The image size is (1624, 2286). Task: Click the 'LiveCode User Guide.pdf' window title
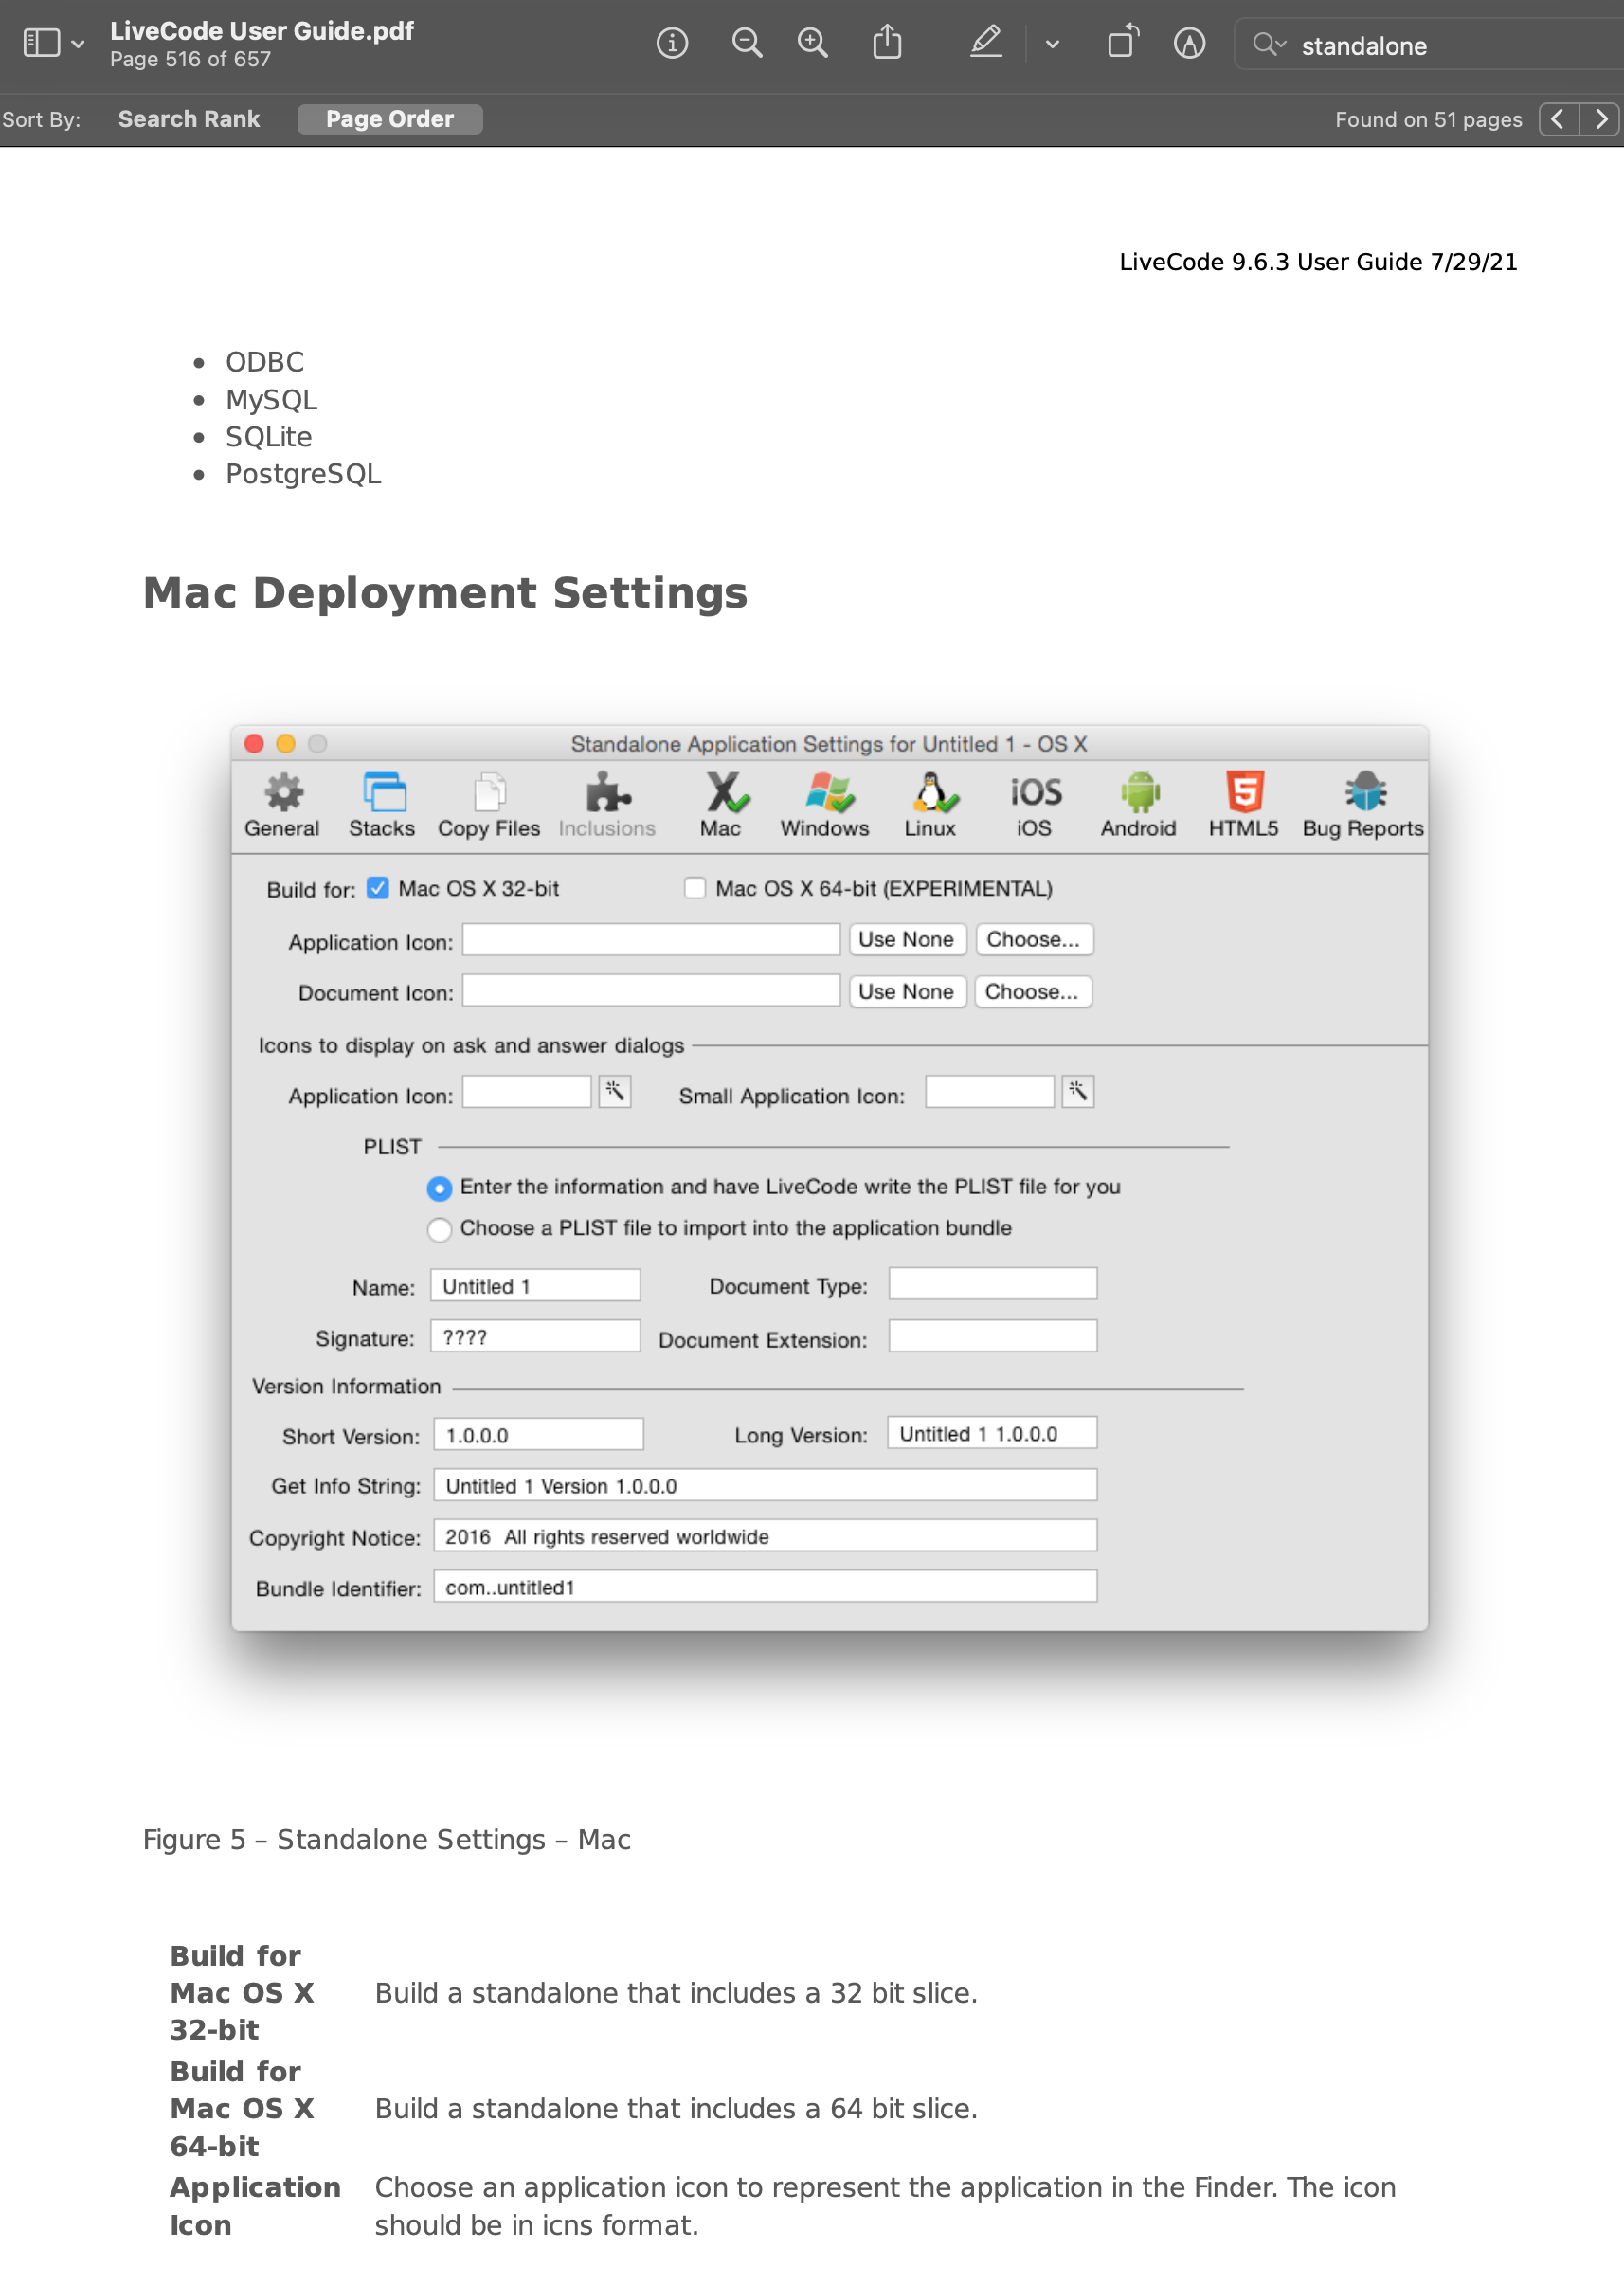pos(262,31)
